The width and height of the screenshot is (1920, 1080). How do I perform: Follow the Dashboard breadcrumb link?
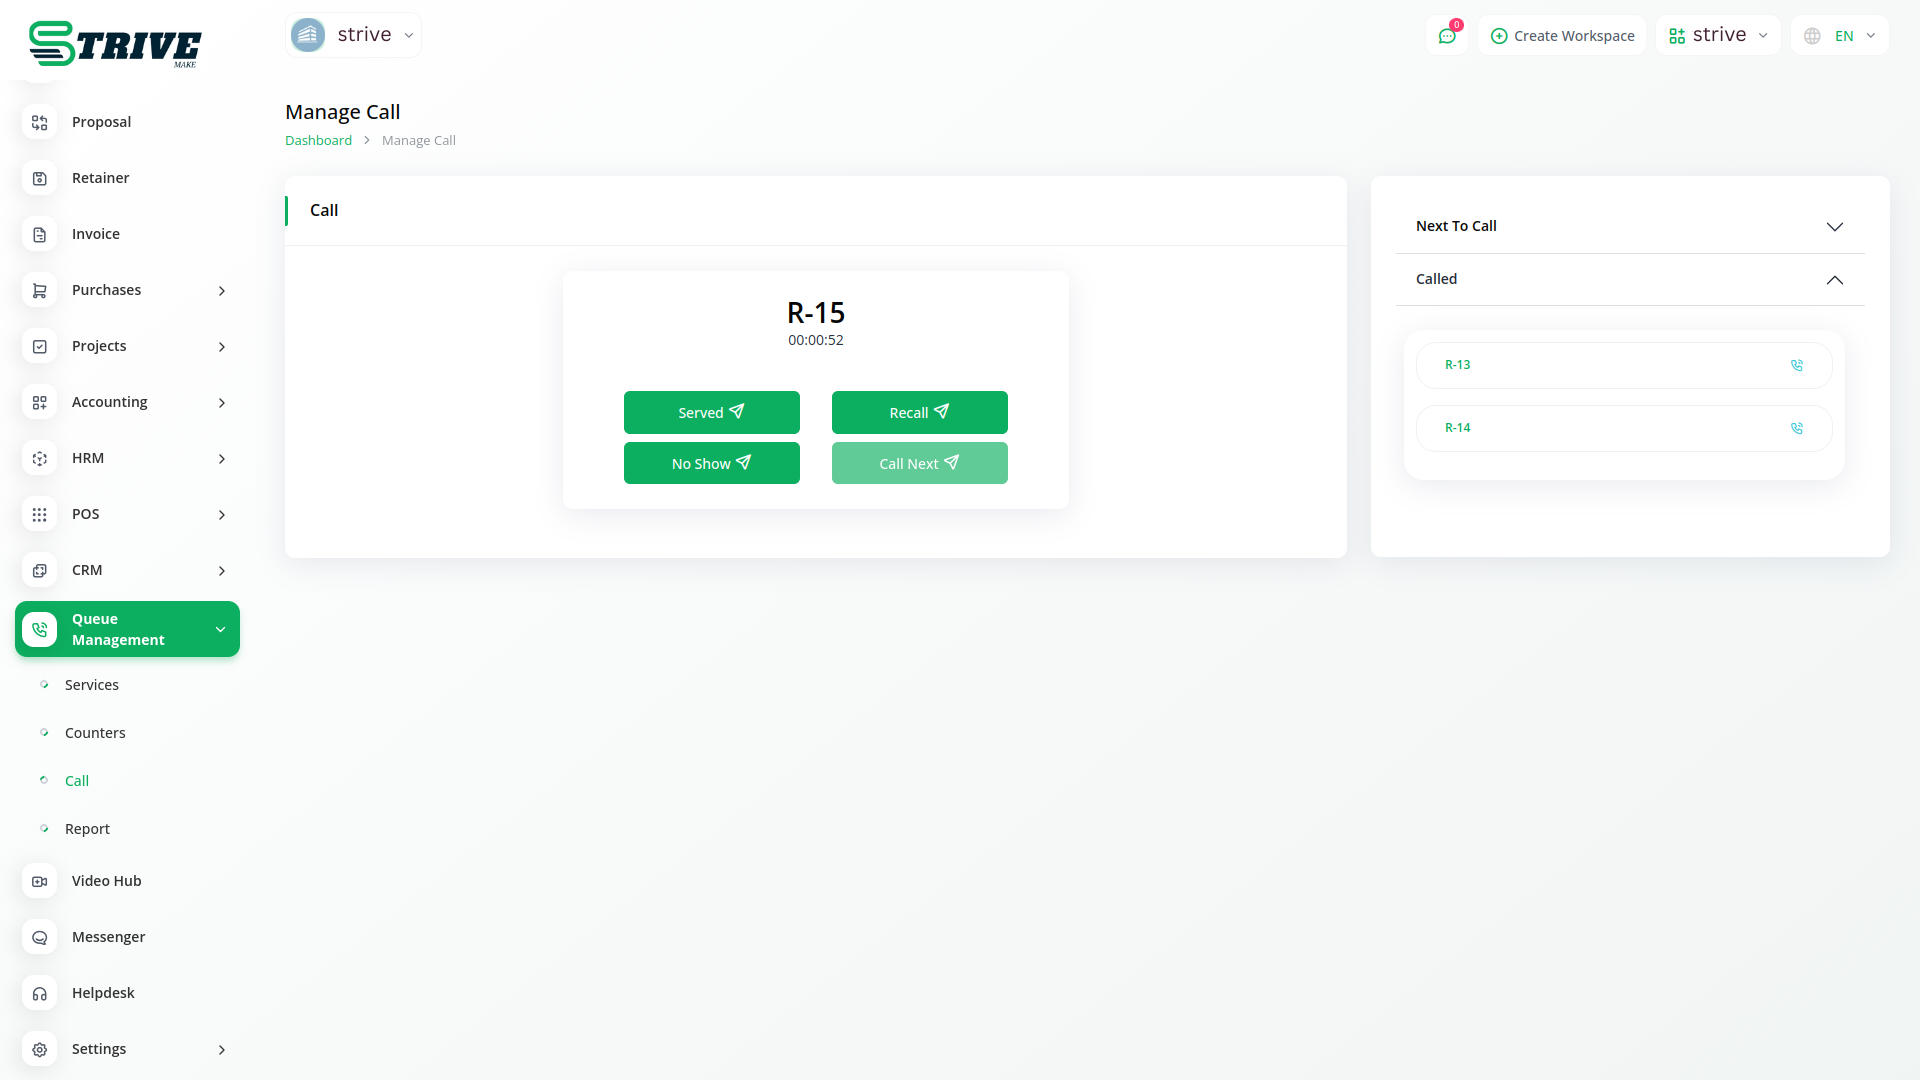pyautogui.click(x=318, y=141)
